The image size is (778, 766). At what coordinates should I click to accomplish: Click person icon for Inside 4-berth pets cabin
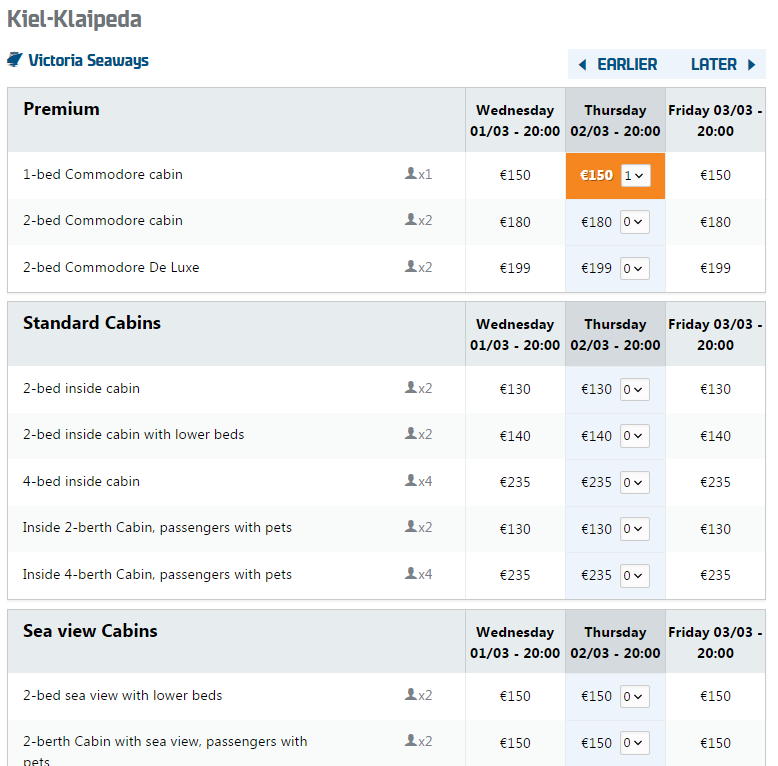point(411,574)
